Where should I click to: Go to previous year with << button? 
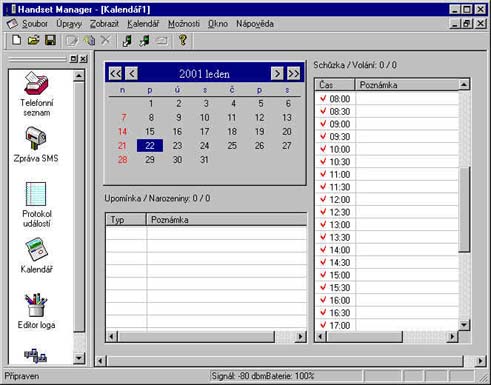(115, 73)
